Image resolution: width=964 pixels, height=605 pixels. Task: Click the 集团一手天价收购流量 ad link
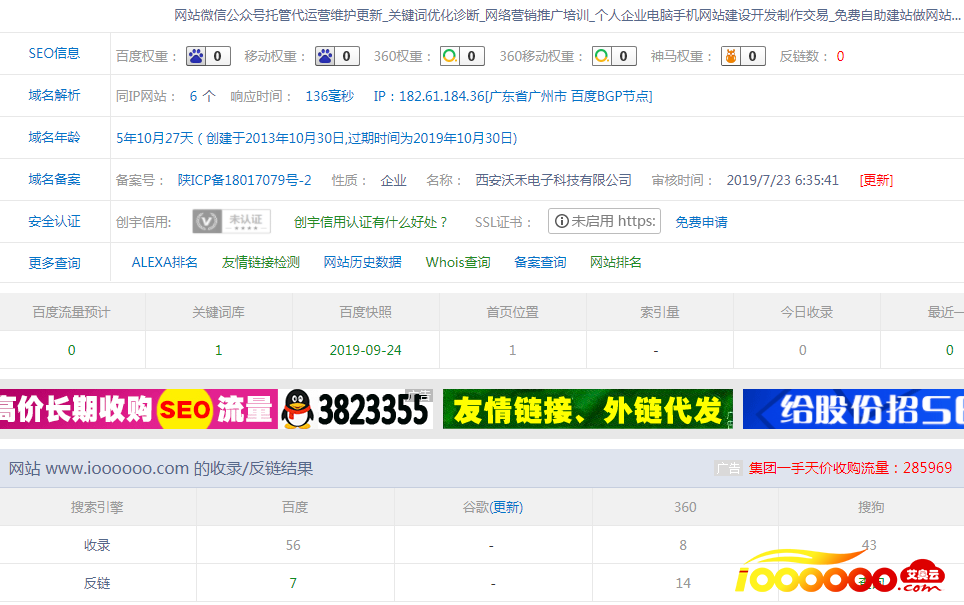click(850, 468)
